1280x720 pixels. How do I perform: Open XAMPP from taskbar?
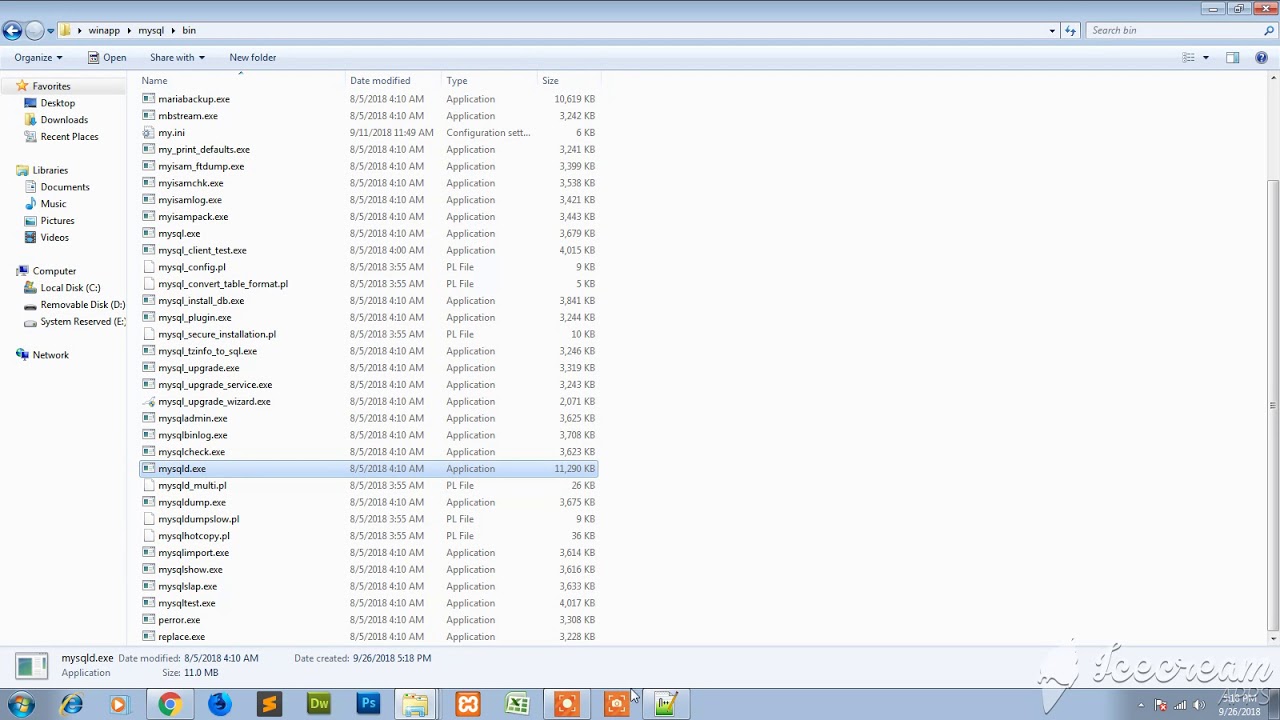tap(468, 705)
